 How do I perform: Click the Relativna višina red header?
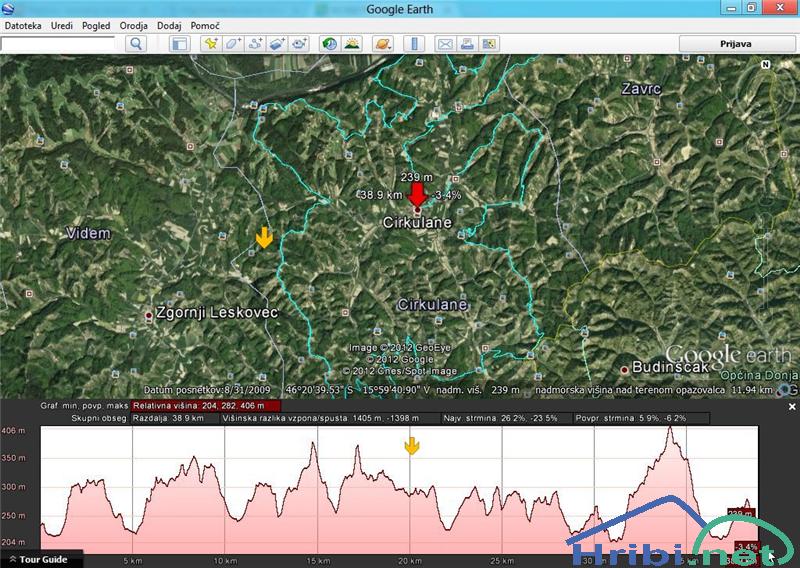pos(205,406)
